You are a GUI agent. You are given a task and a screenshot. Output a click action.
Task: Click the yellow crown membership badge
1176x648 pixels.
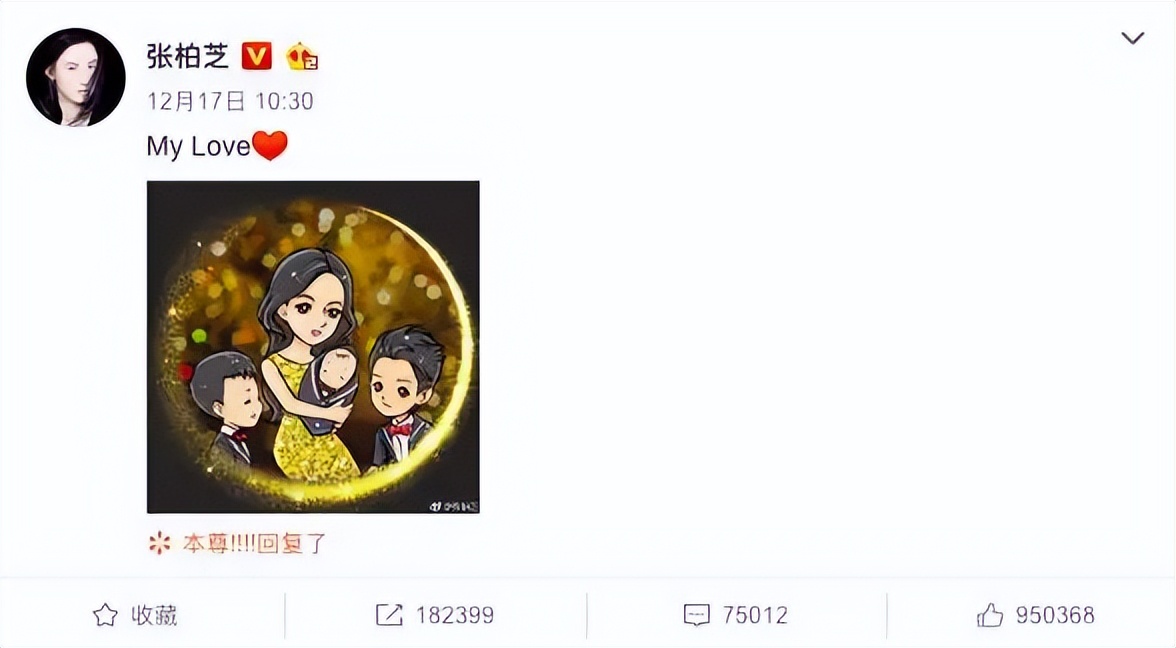pos(302,56)
